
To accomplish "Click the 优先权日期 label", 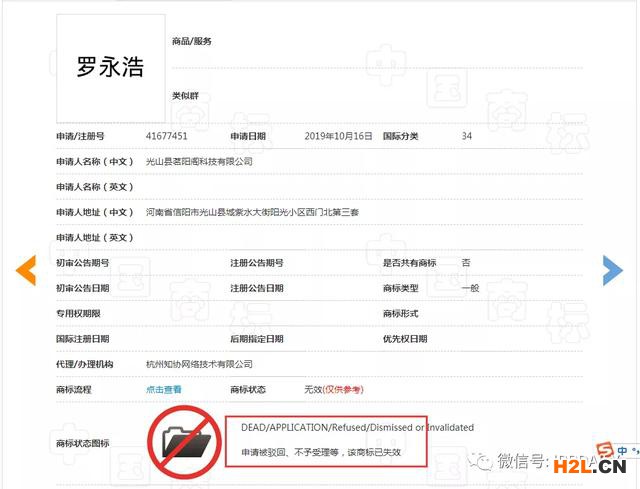I will [405, 339].
